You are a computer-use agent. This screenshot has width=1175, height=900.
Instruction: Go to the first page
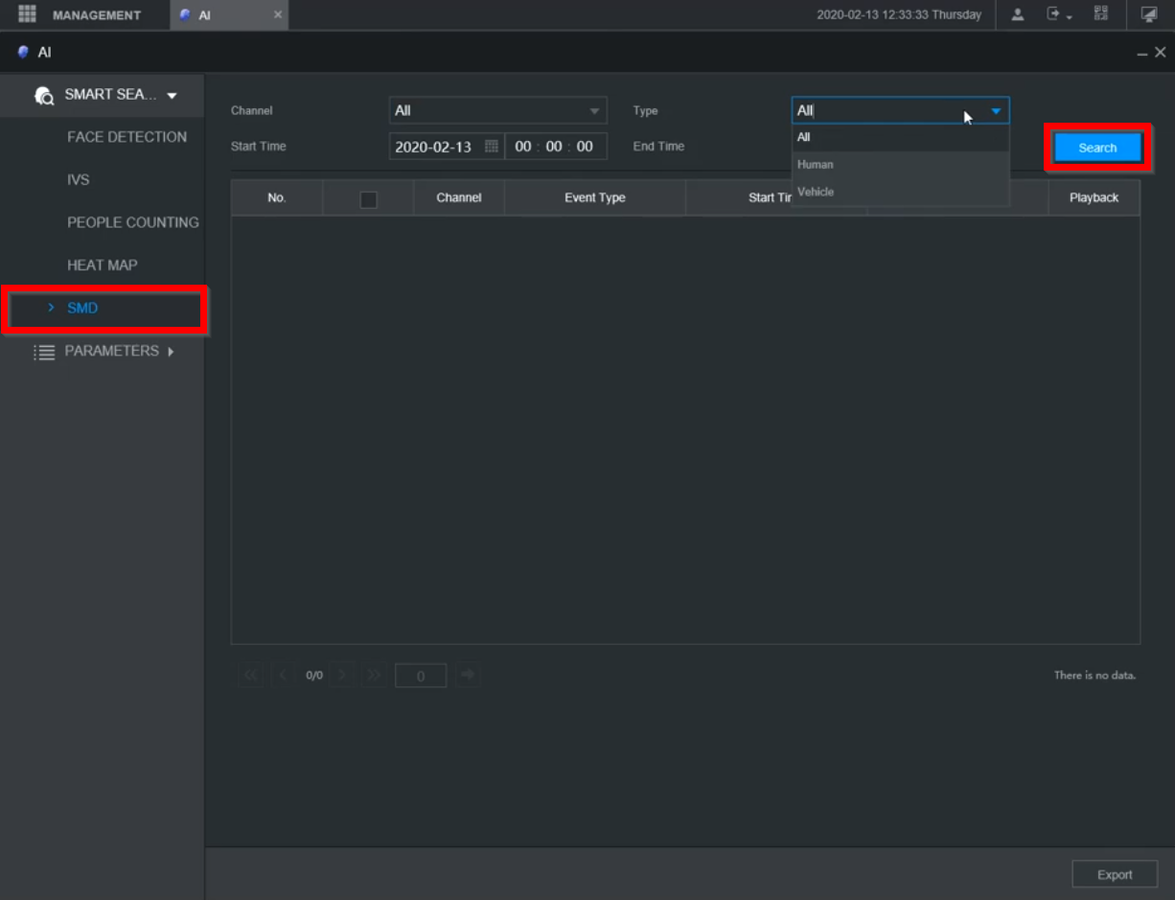coord(251,675)
